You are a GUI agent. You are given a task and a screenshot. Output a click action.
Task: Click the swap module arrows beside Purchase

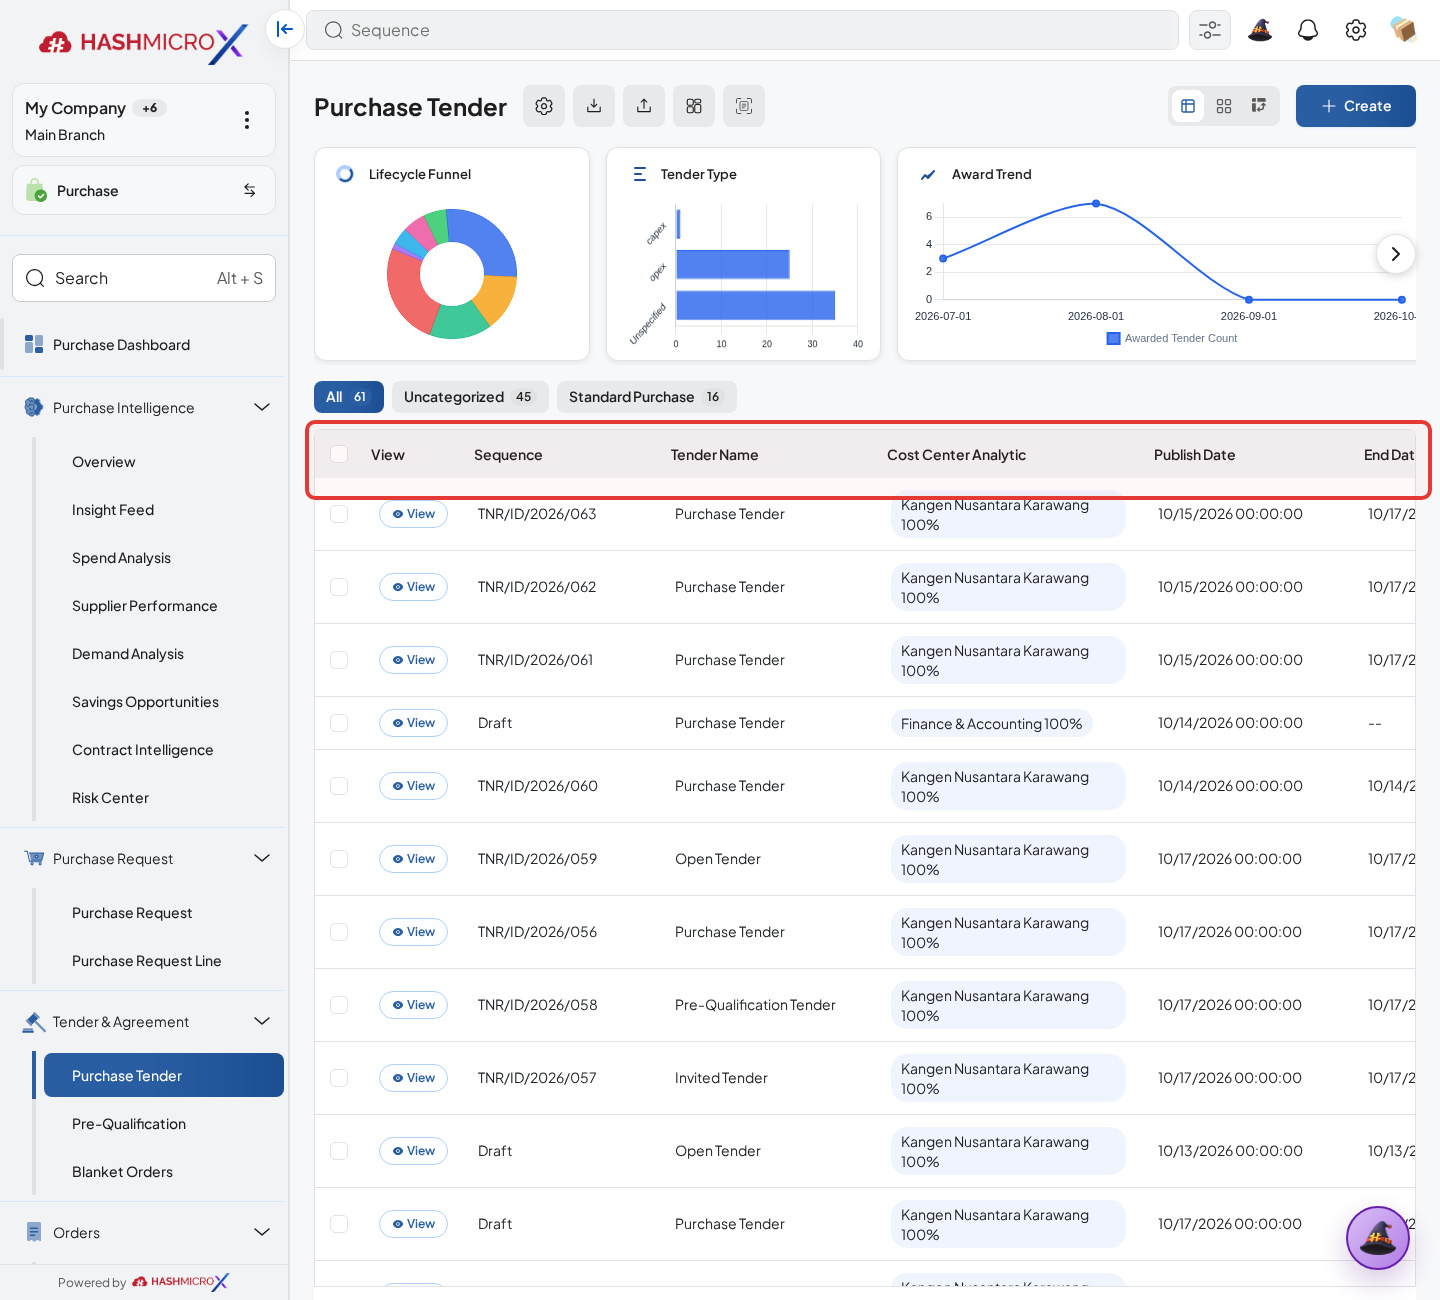(250, 190)
